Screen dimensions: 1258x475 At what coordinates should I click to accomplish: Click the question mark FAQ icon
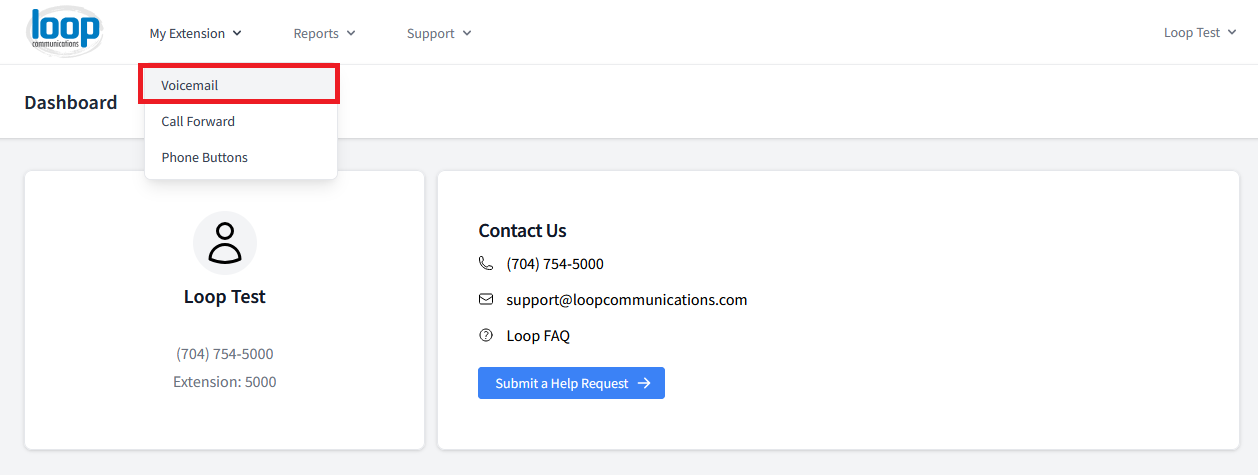point(486,335)
